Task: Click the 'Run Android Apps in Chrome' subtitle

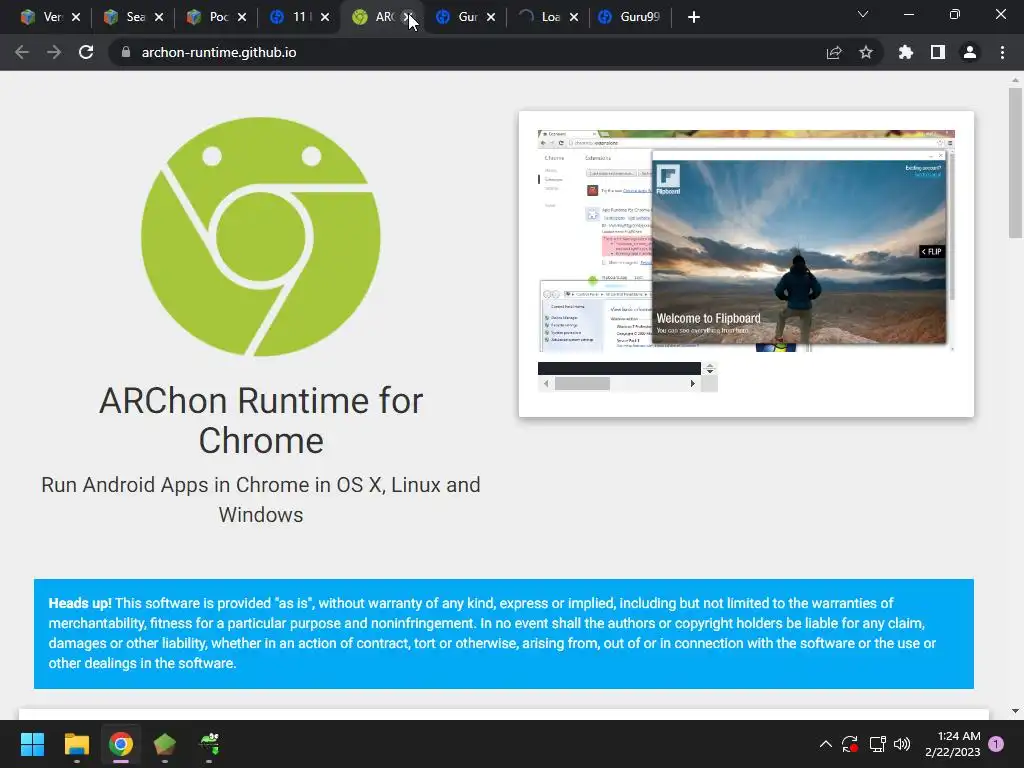Action: click(x=261, y=500)
